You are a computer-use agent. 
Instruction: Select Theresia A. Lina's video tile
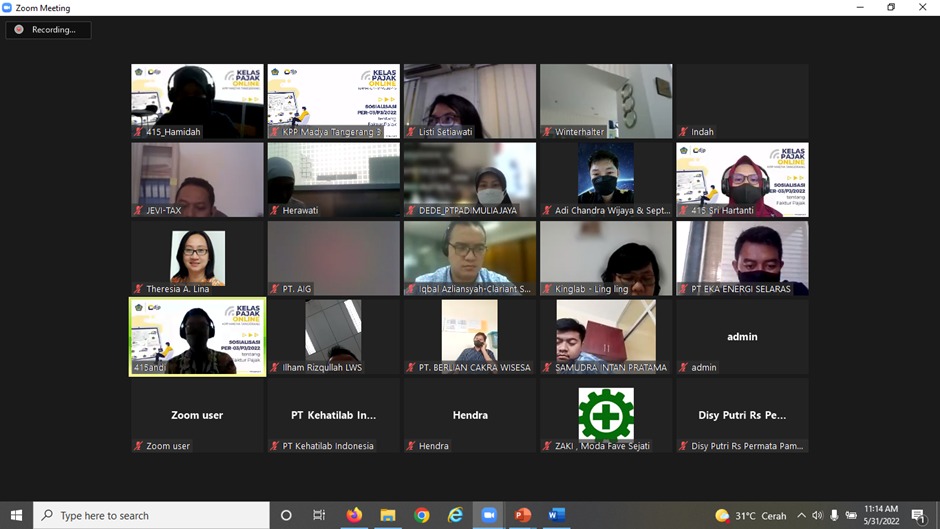coord(197,258)
